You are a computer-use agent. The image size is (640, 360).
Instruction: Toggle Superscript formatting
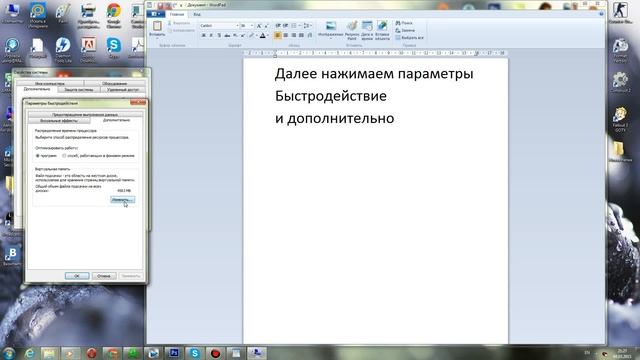[x=243, y=36]
